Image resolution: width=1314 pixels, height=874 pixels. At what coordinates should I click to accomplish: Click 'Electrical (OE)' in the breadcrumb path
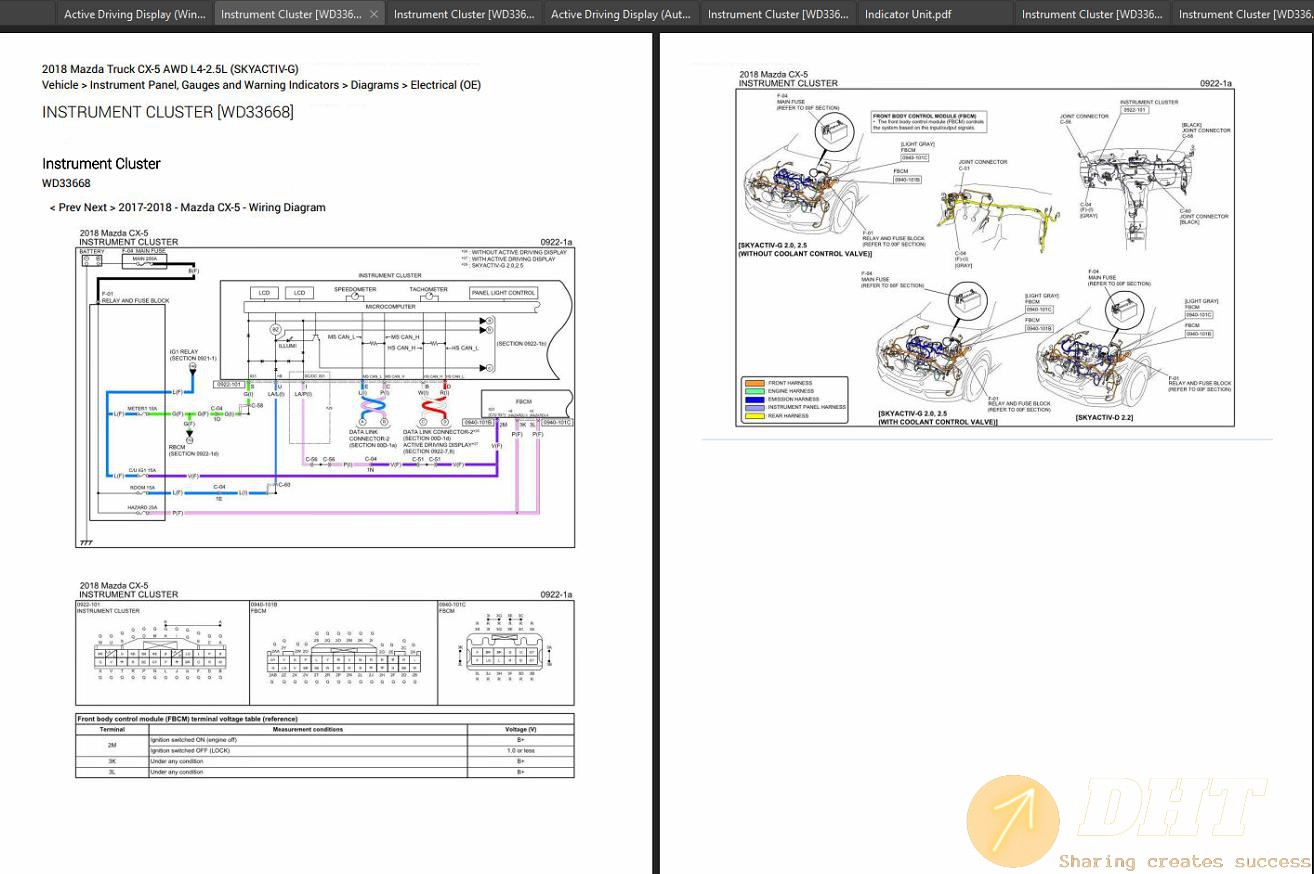pyautogui.click(x=446, y=85)
